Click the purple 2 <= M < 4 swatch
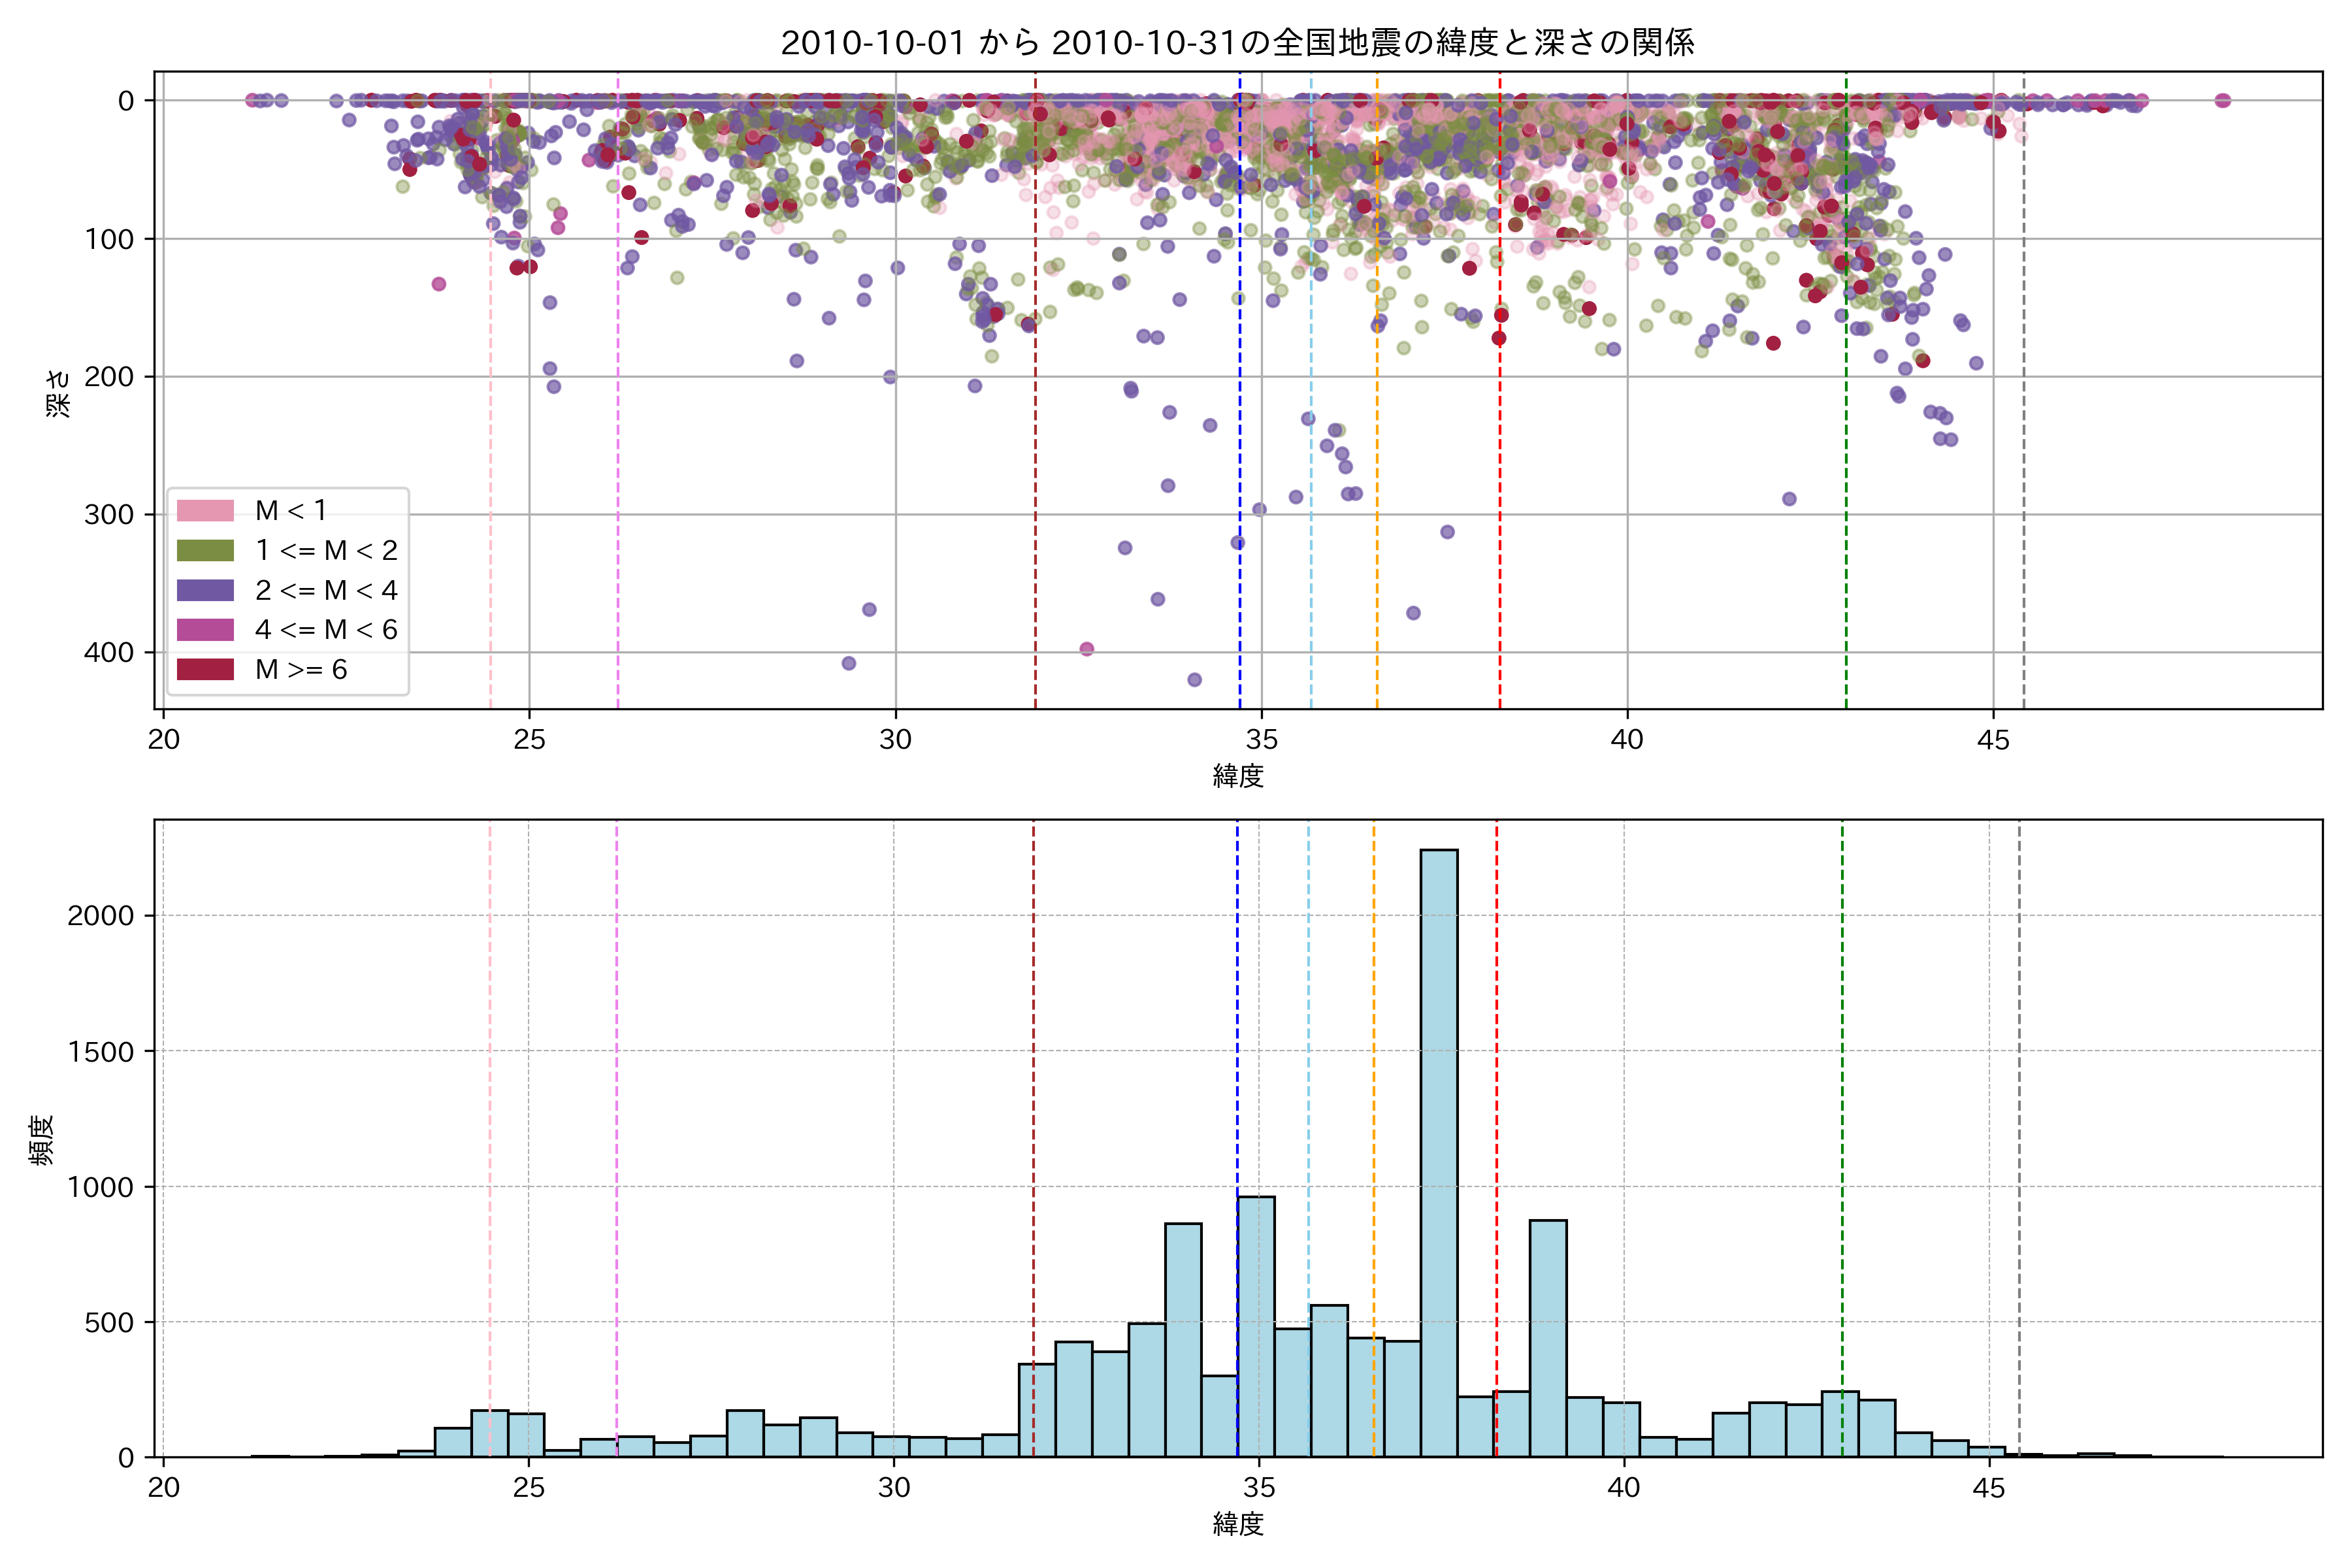The width and height of the screenshot is (2352, 1568). (205, 590)
